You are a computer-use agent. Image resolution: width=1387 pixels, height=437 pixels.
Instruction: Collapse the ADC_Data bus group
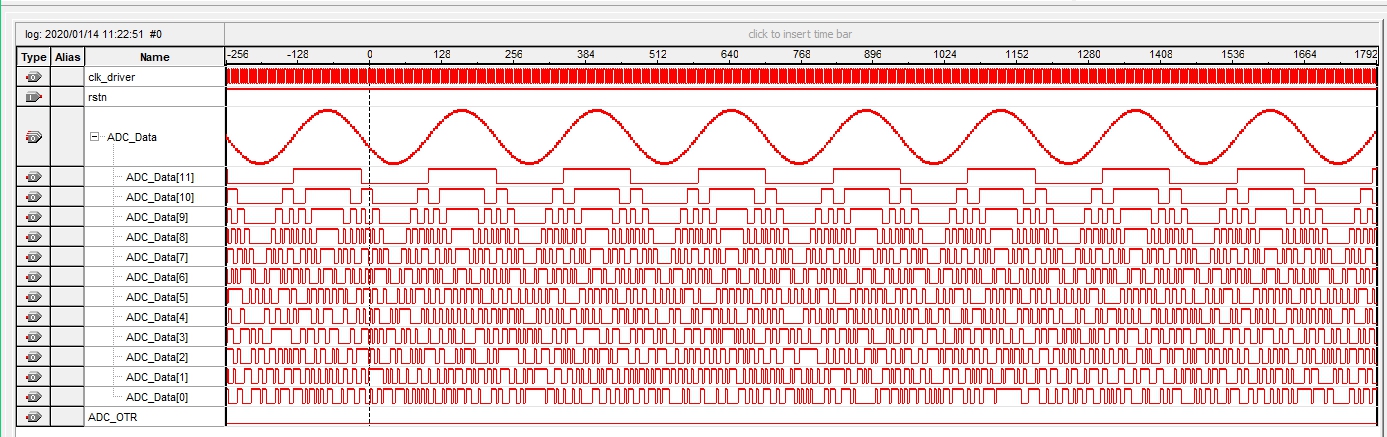click(x=96, y=137)
